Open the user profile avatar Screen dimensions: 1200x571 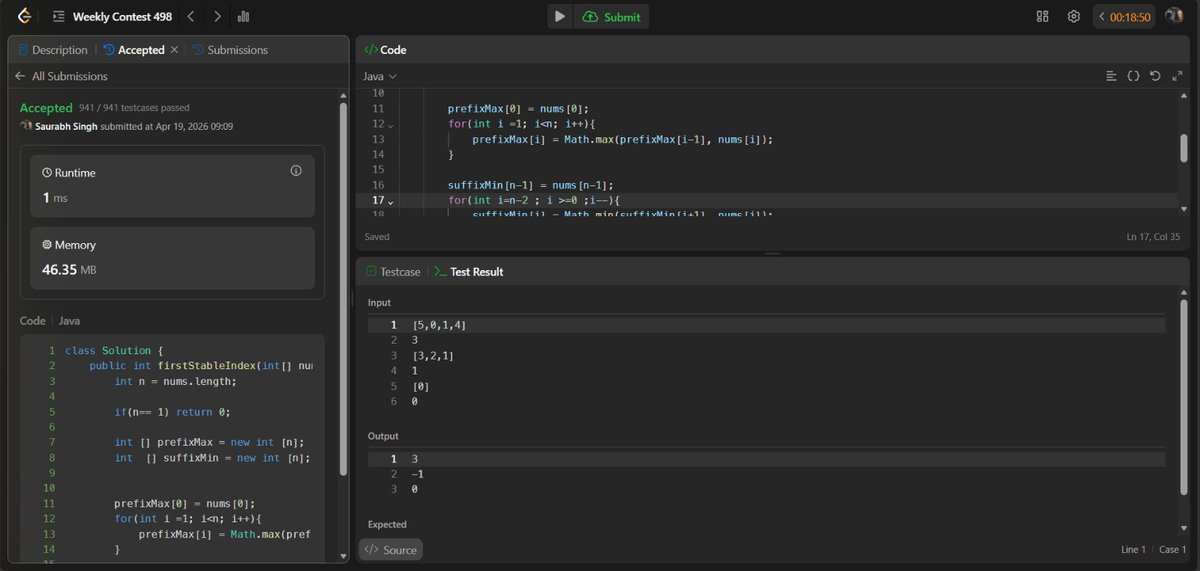point(1175,16)
